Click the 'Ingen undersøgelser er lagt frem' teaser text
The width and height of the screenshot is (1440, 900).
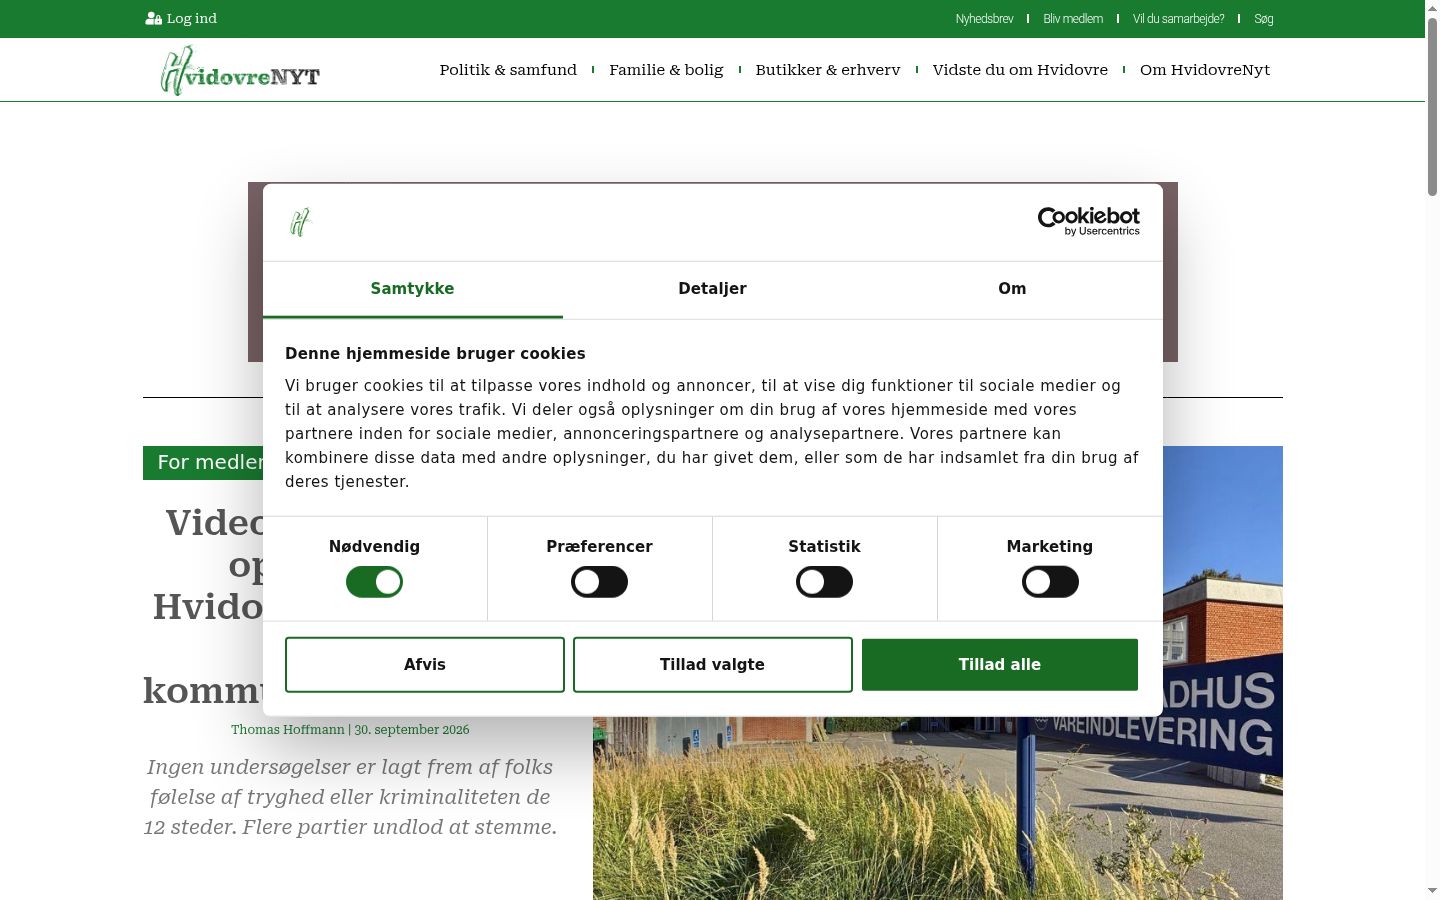point(350,797)
